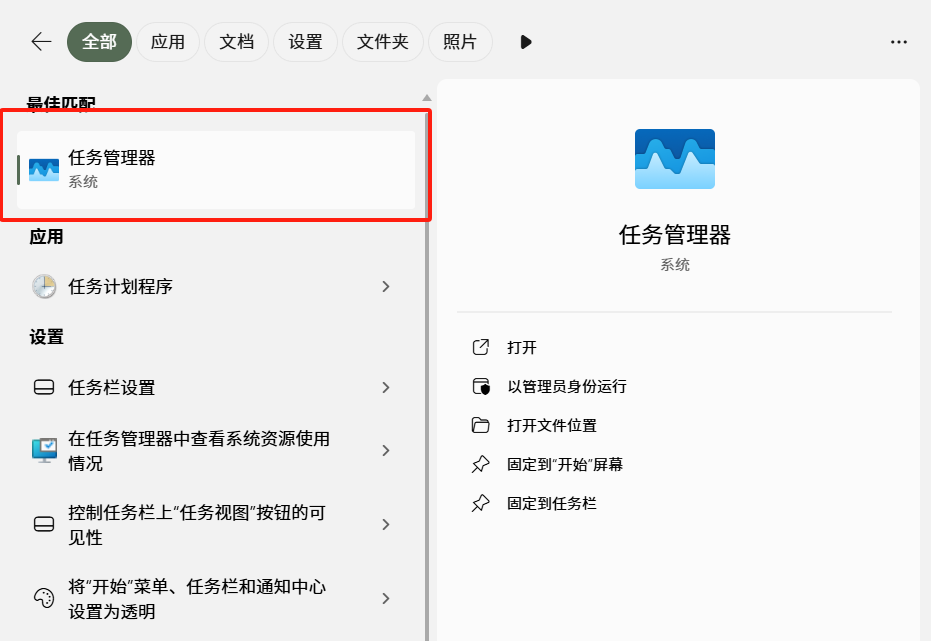
Task: Click the pin icon for 固定到任务栏
Action: coord(481,503)
